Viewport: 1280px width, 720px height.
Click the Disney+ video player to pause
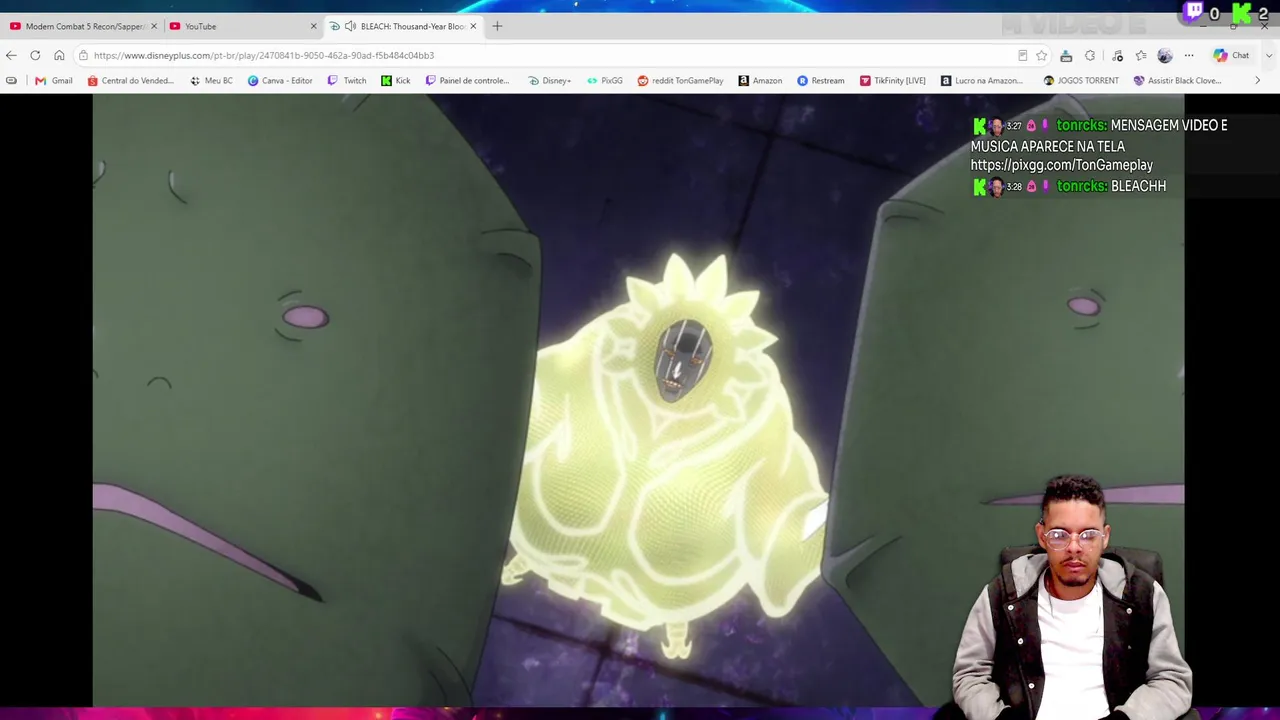638,400
